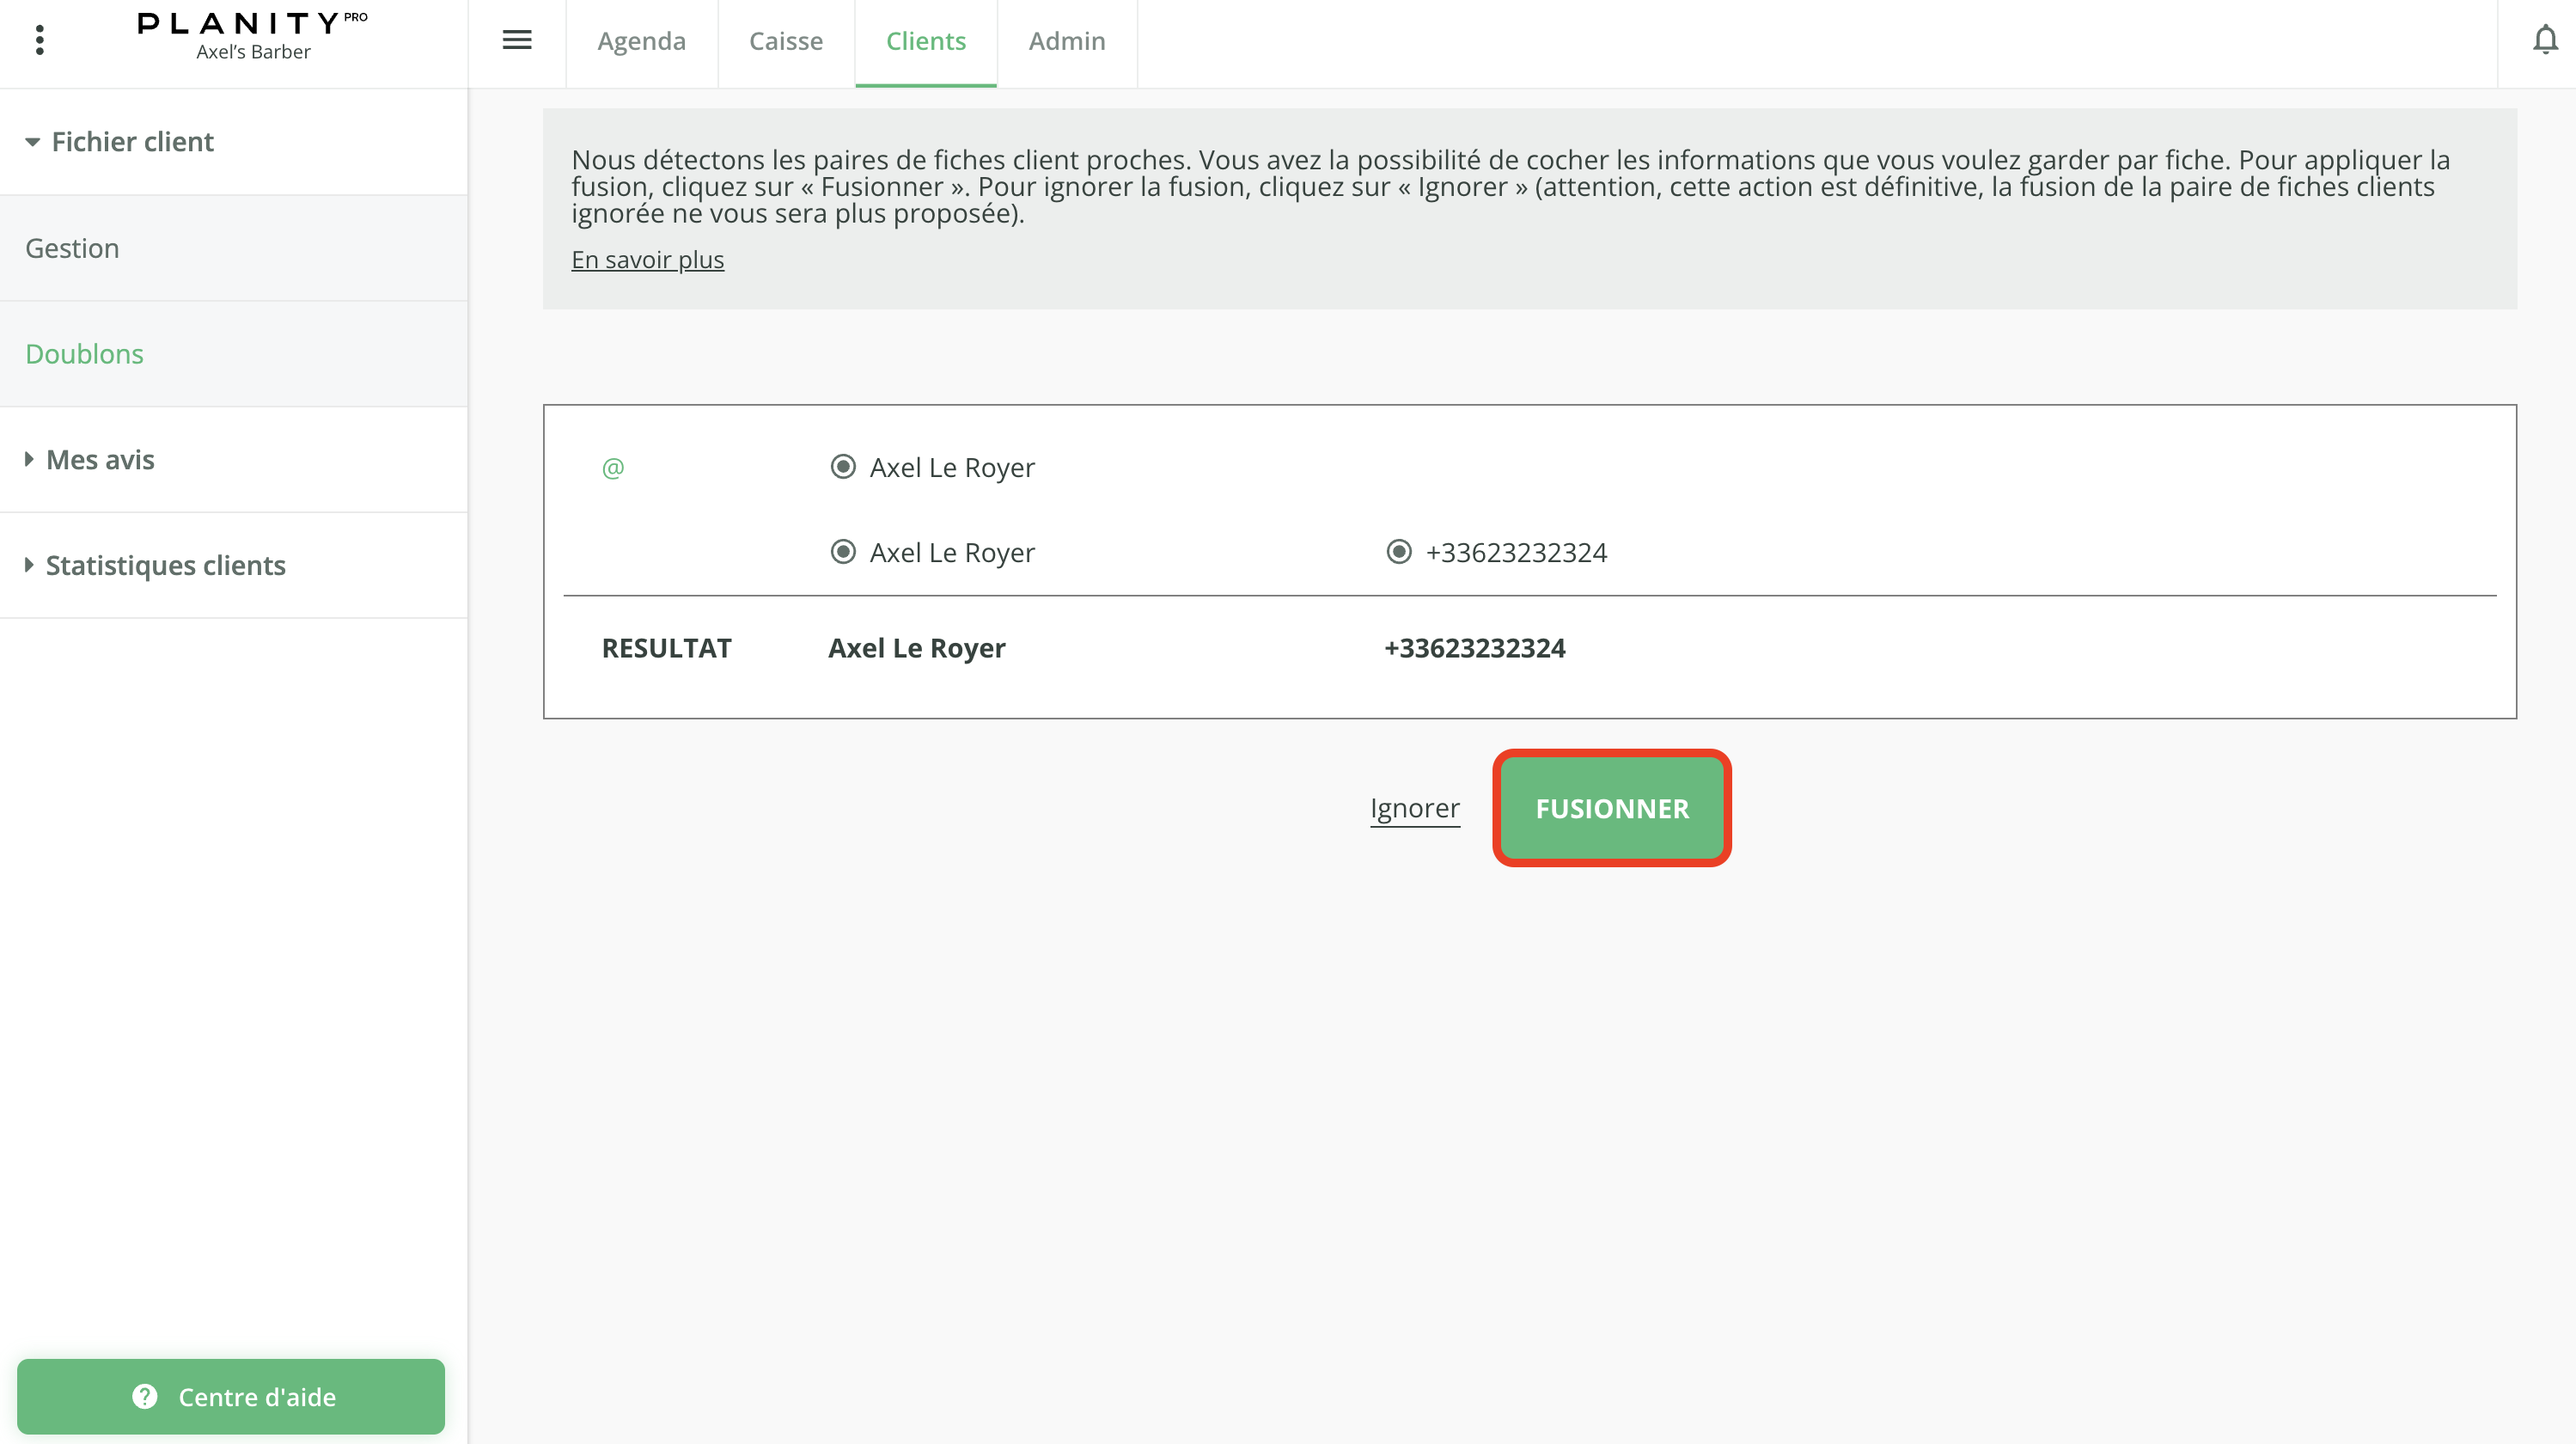The width and height of the screenshot is (2576, 1444).
Task: Toggle the hamburger sidebar menu icon
Action: pyautogui.click(x=516, y=40)
